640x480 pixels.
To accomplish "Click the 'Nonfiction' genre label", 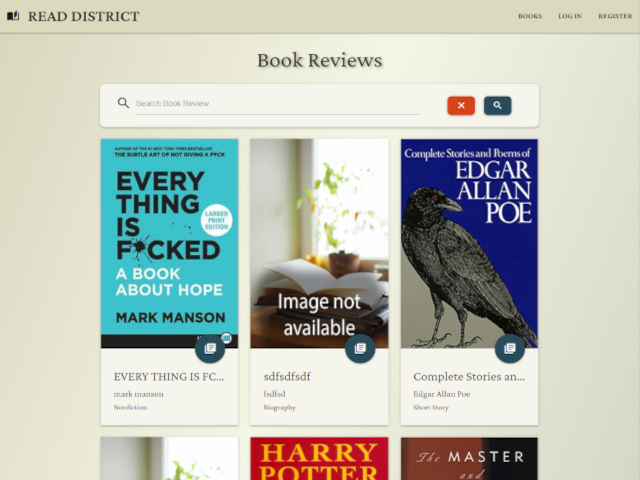I will (x=130, y=407).
